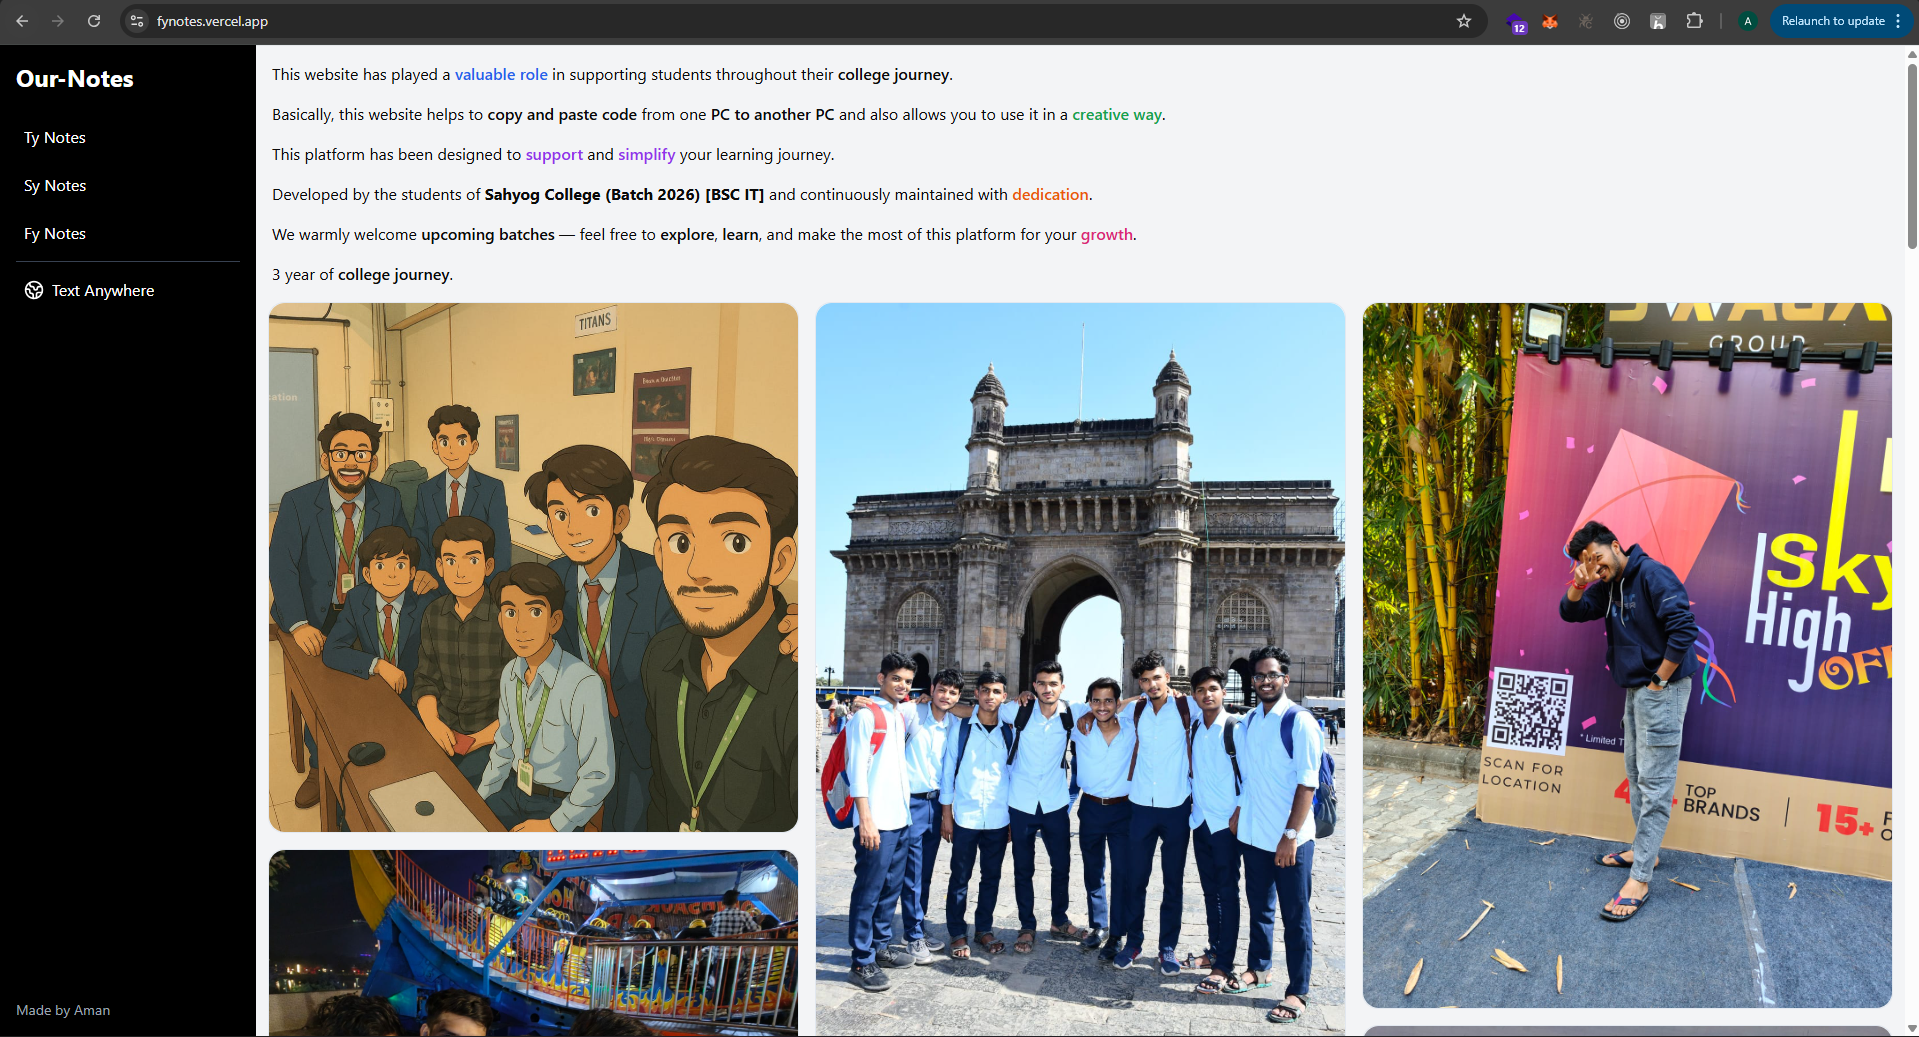Viewport: 1919px width, 1037px height.
Task: View site information icon in address bar
Action: click(138, 21)
